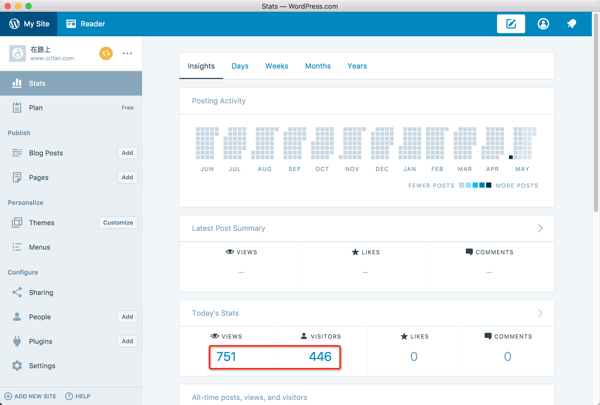This screenshot has height=405, width=600.
Task: Open the user profile avatar icon
Action: coord(543,24)
